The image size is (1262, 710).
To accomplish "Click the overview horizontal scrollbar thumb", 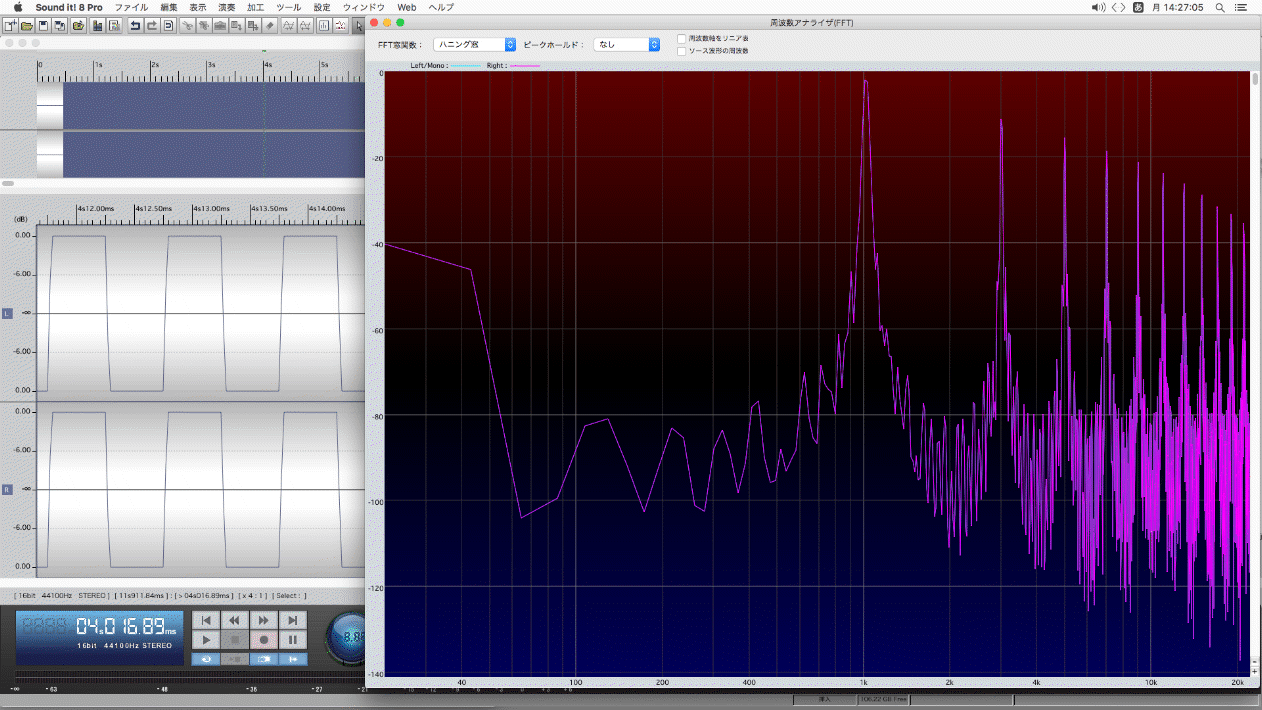I will [8, 183].
